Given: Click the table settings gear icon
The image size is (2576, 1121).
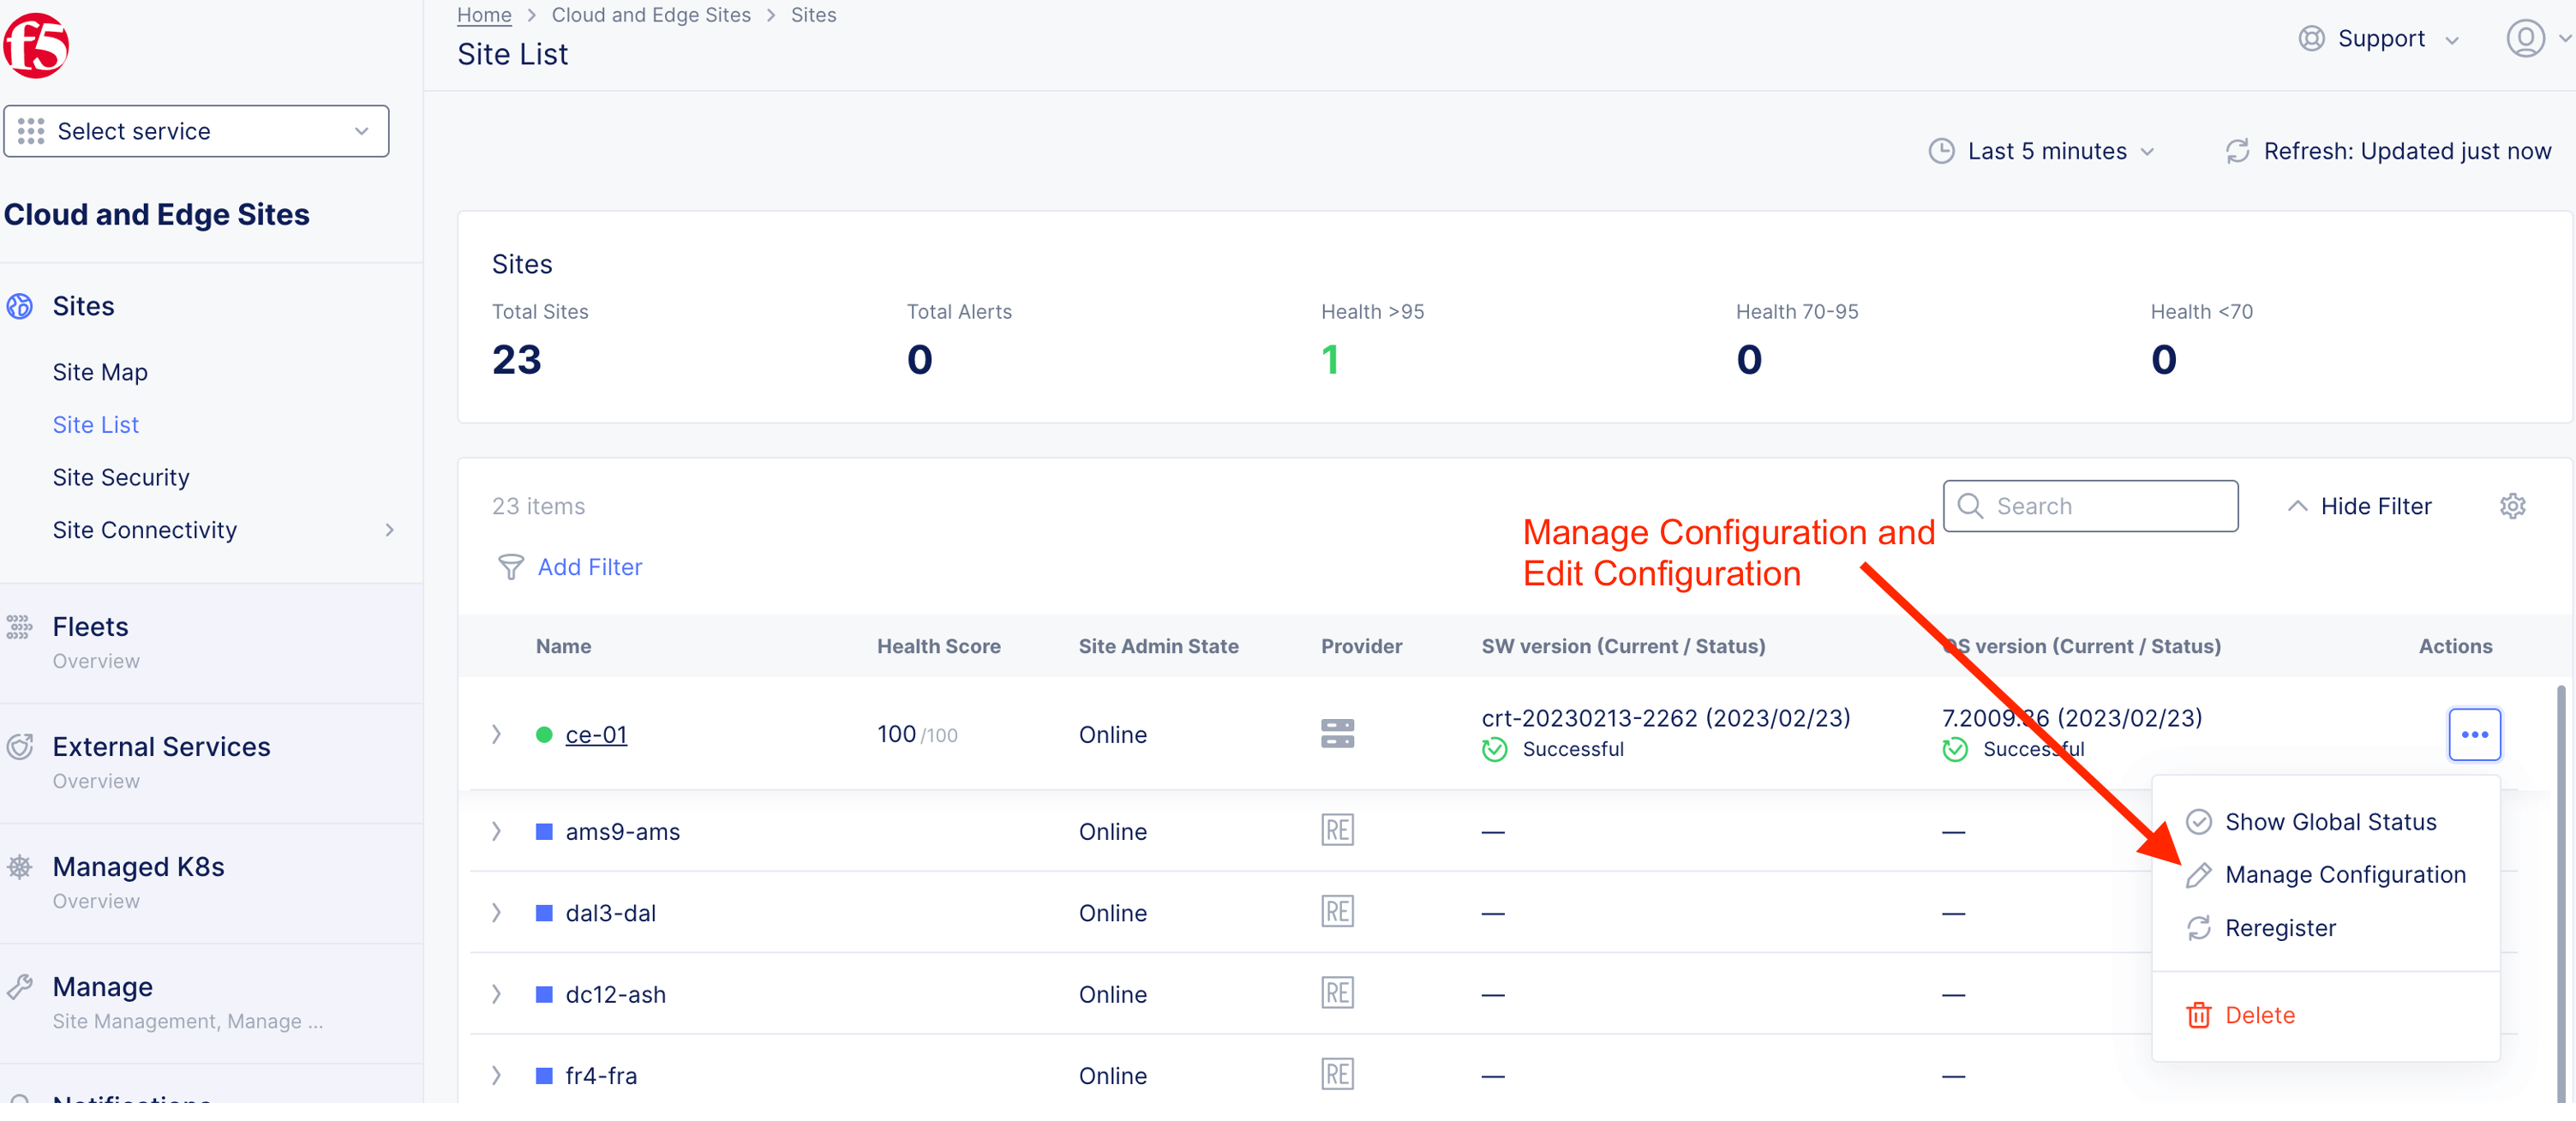Looking at the screenshot, I should point(2511,506).
